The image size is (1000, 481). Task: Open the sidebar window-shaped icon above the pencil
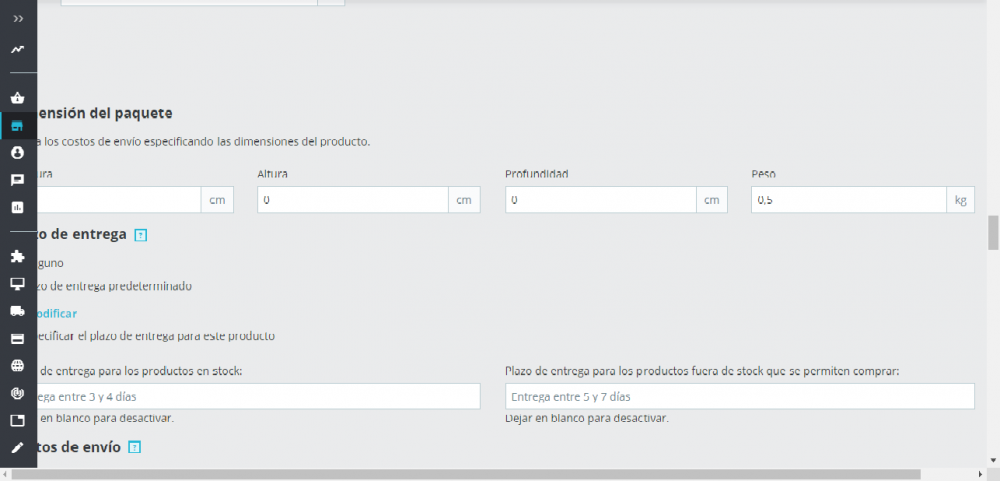pyautogui.click(x=18, y=420)
